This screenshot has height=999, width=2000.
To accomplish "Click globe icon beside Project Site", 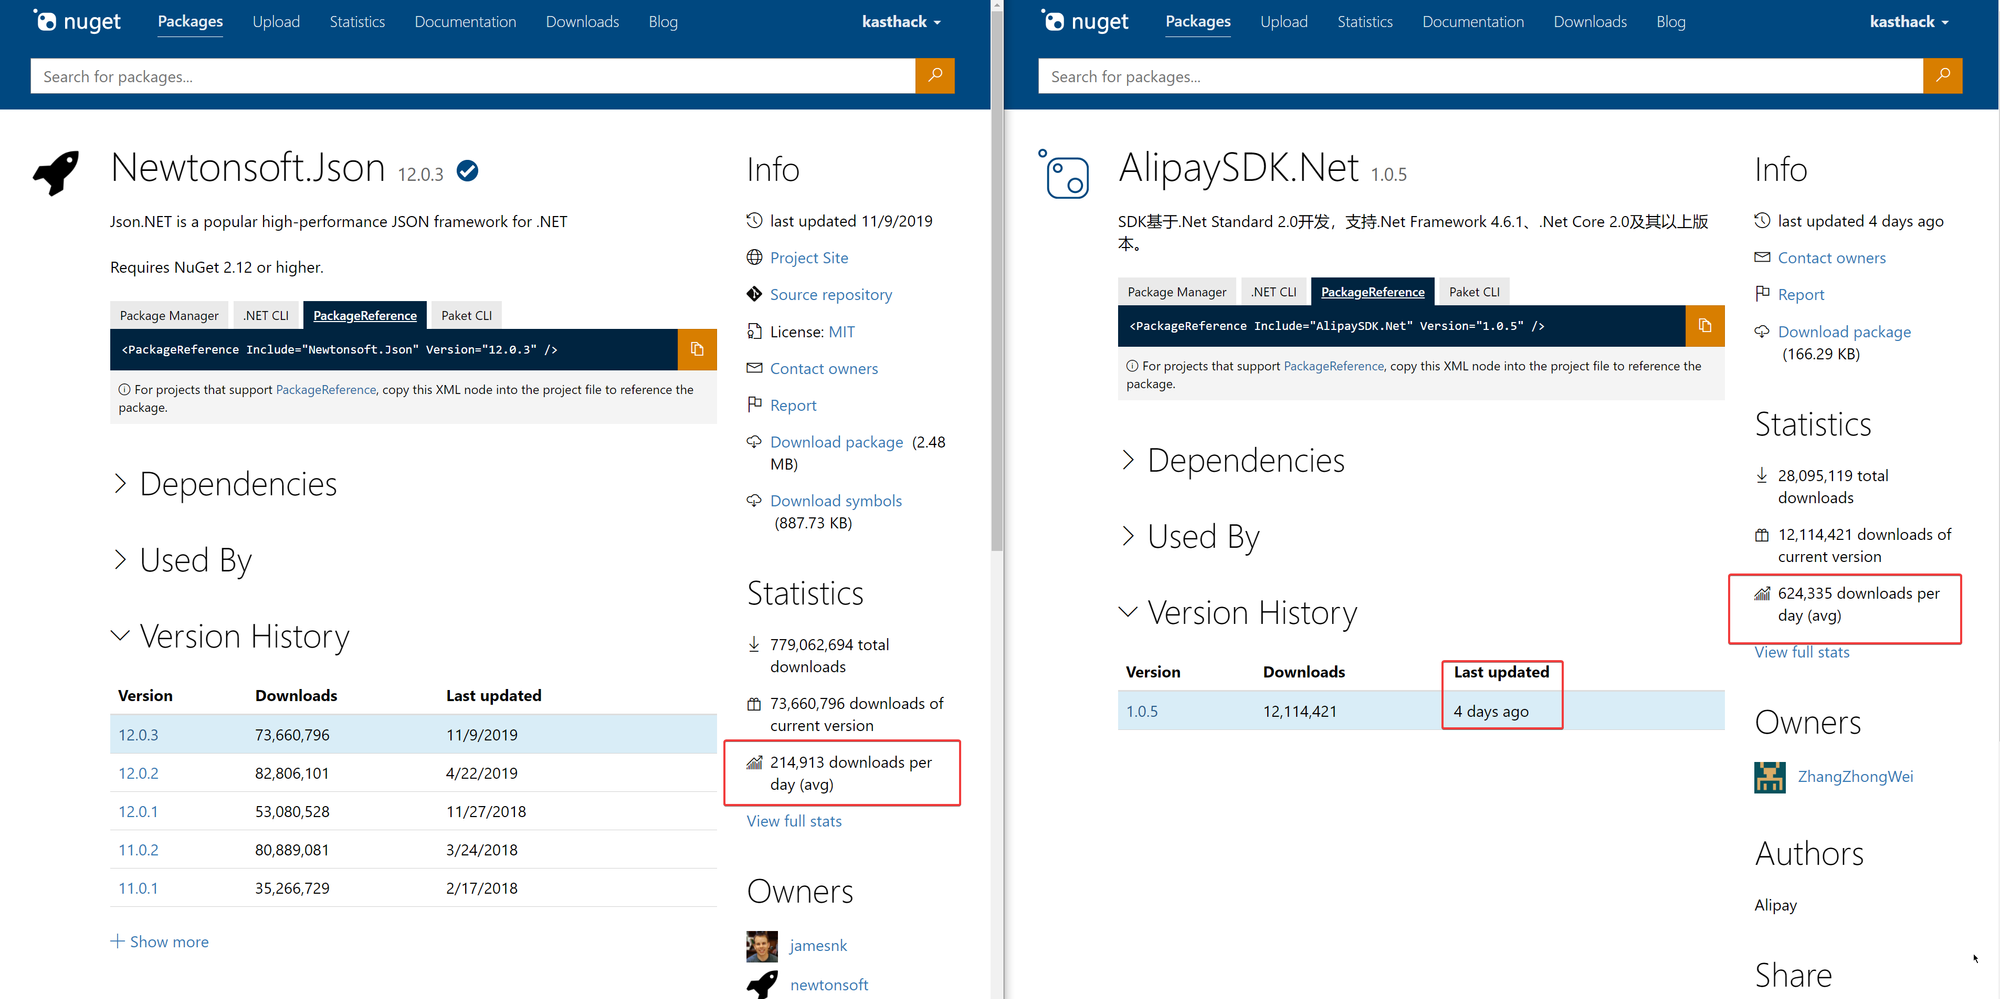I will click(x=755, y=257).
